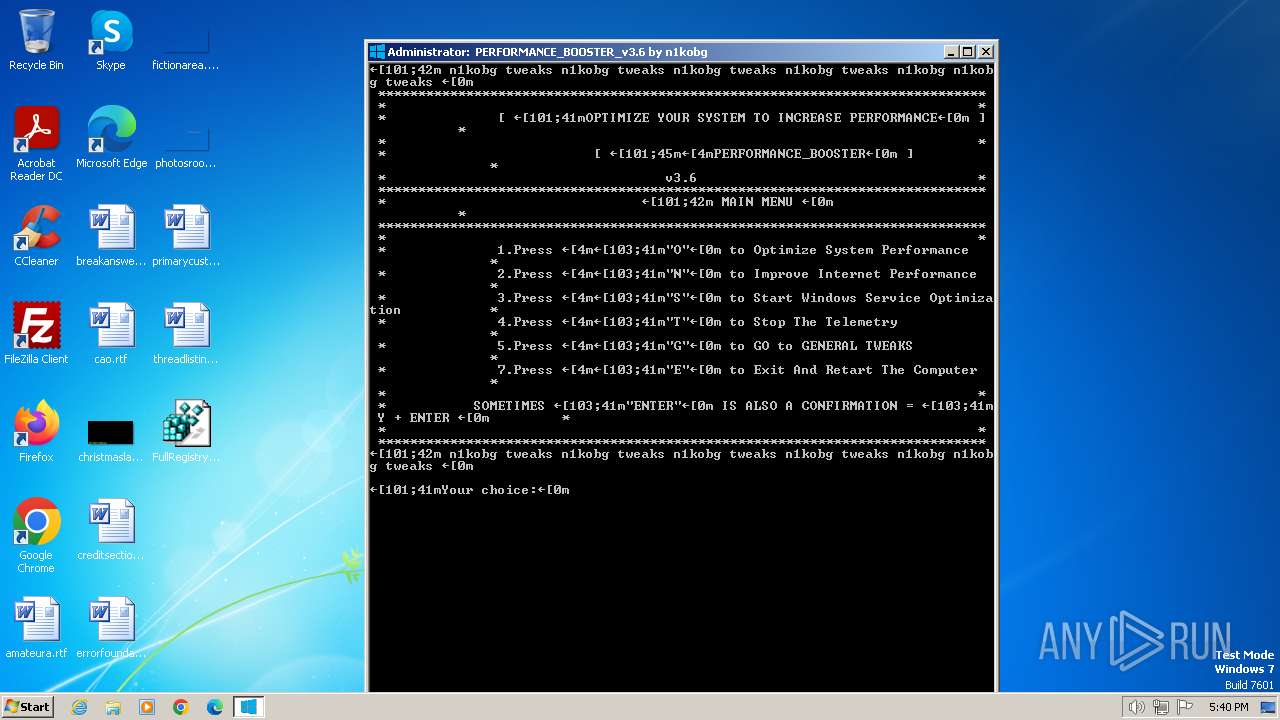Launch Microsoft Edge desktop shortcut

(111, 138)
